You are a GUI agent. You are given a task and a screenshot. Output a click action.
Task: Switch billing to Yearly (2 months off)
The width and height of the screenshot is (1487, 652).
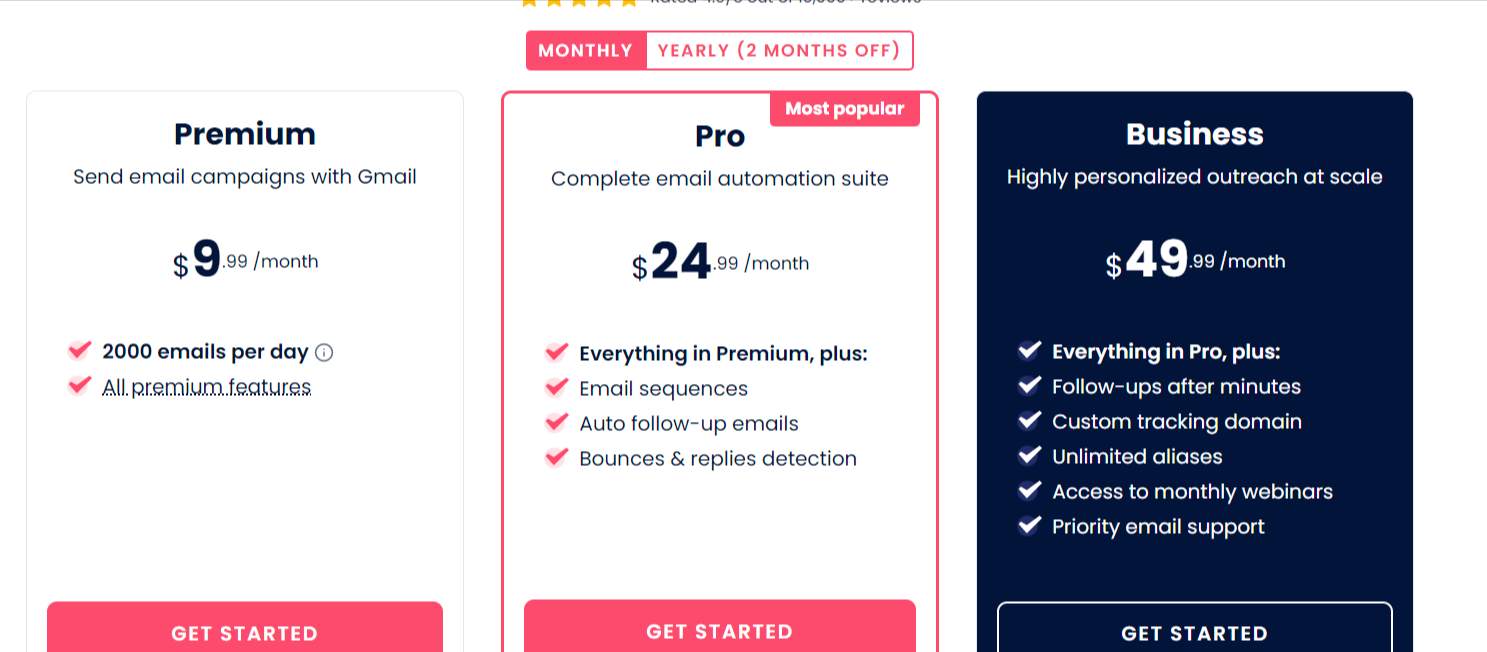click(779, 50)
